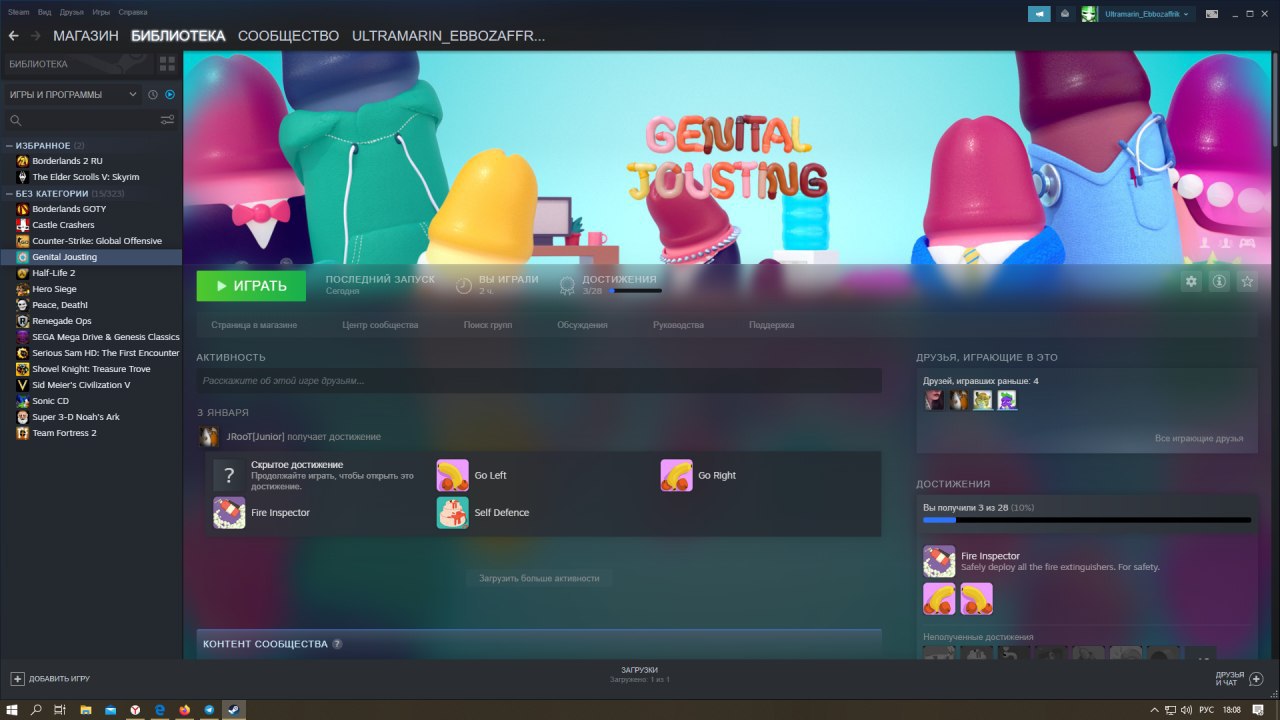Click Fire Inspector icon in achievements panel
This screenshot has height=720, width=1280.
pyautogui.click(x=939, y=561)
